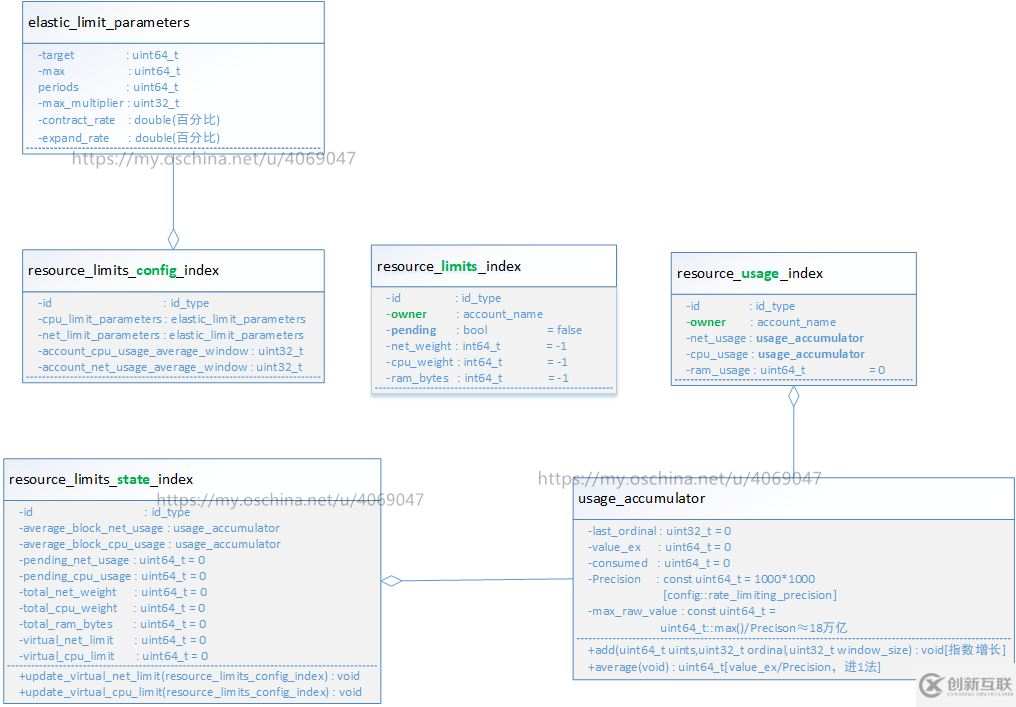
Task: Click the aggregation diamond below resource_usage_index
Action: click(794, 396)
